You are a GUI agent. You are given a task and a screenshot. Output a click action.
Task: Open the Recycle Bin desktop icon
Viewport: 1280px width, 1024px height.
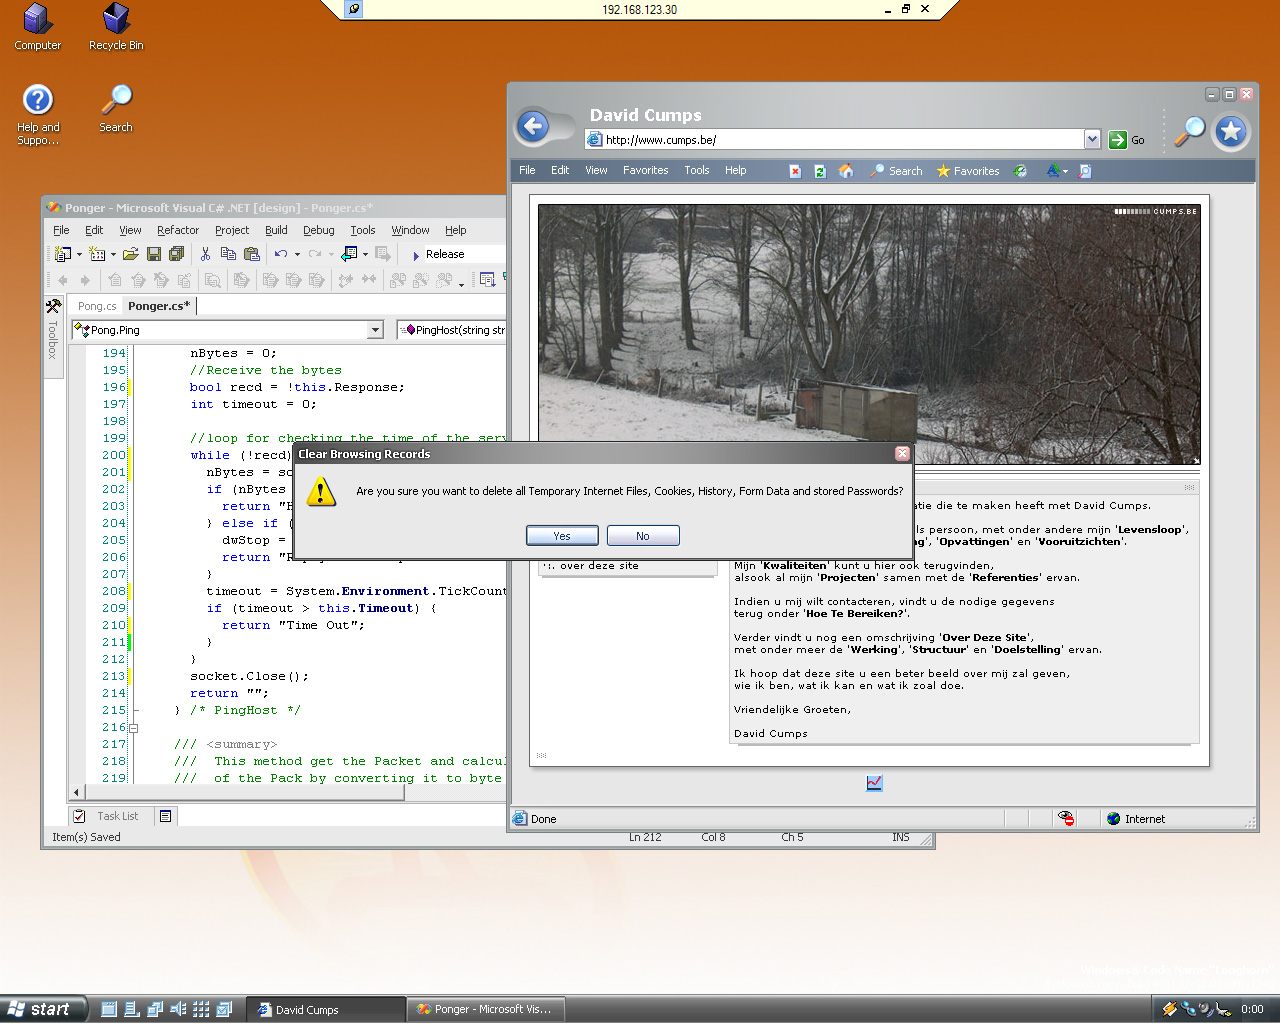[x=116, y=27]
